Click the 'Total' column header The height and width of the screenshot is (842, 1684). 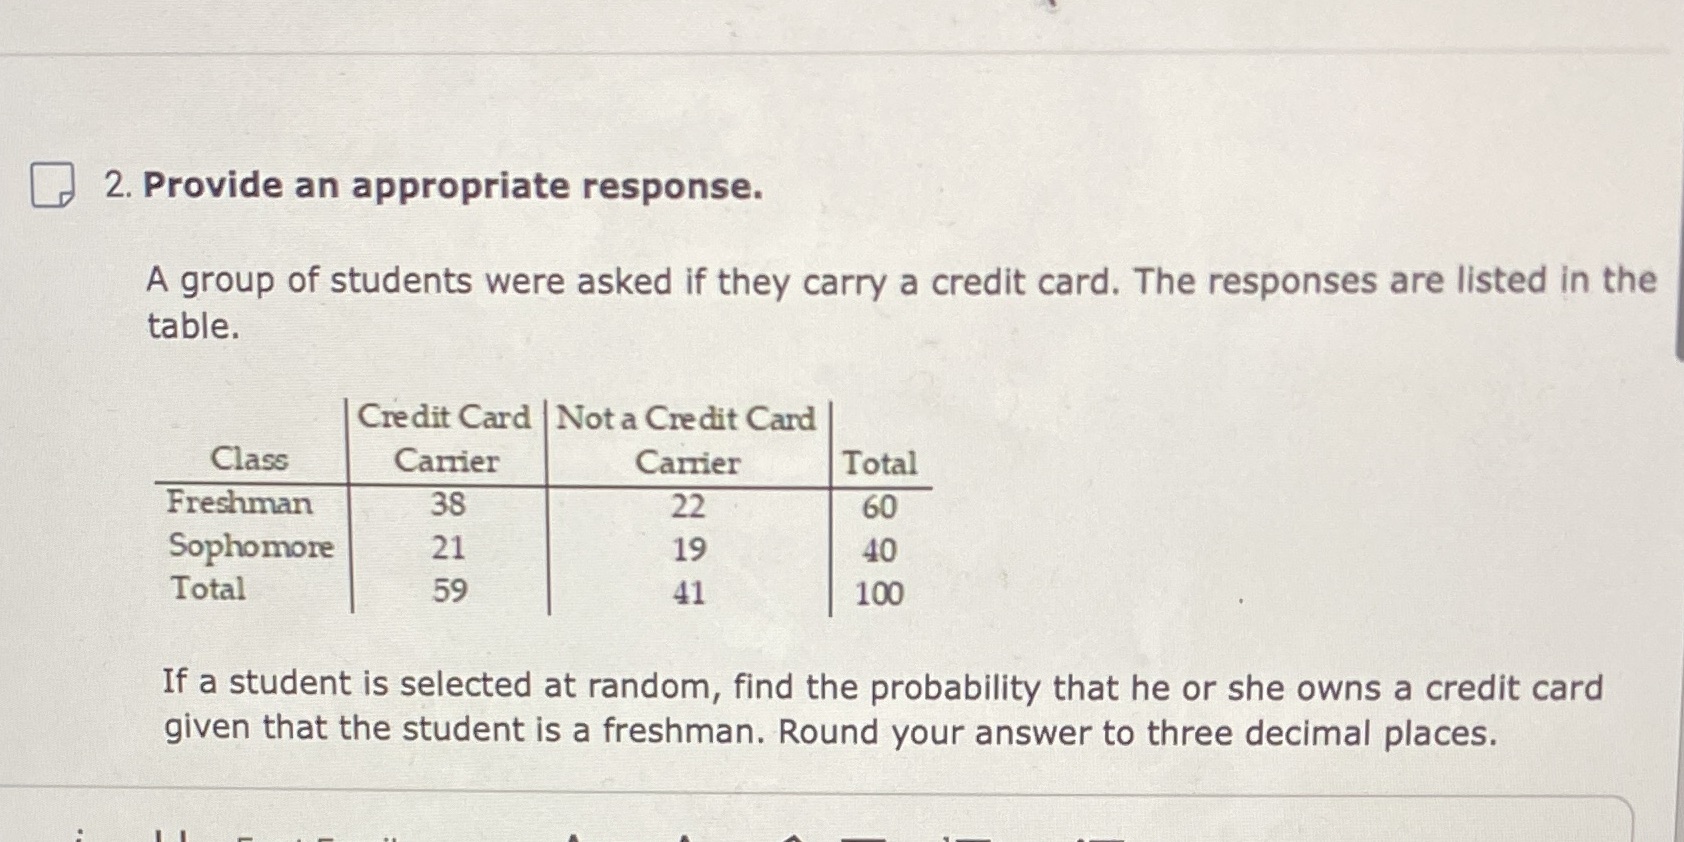click(x=879, y=463)
